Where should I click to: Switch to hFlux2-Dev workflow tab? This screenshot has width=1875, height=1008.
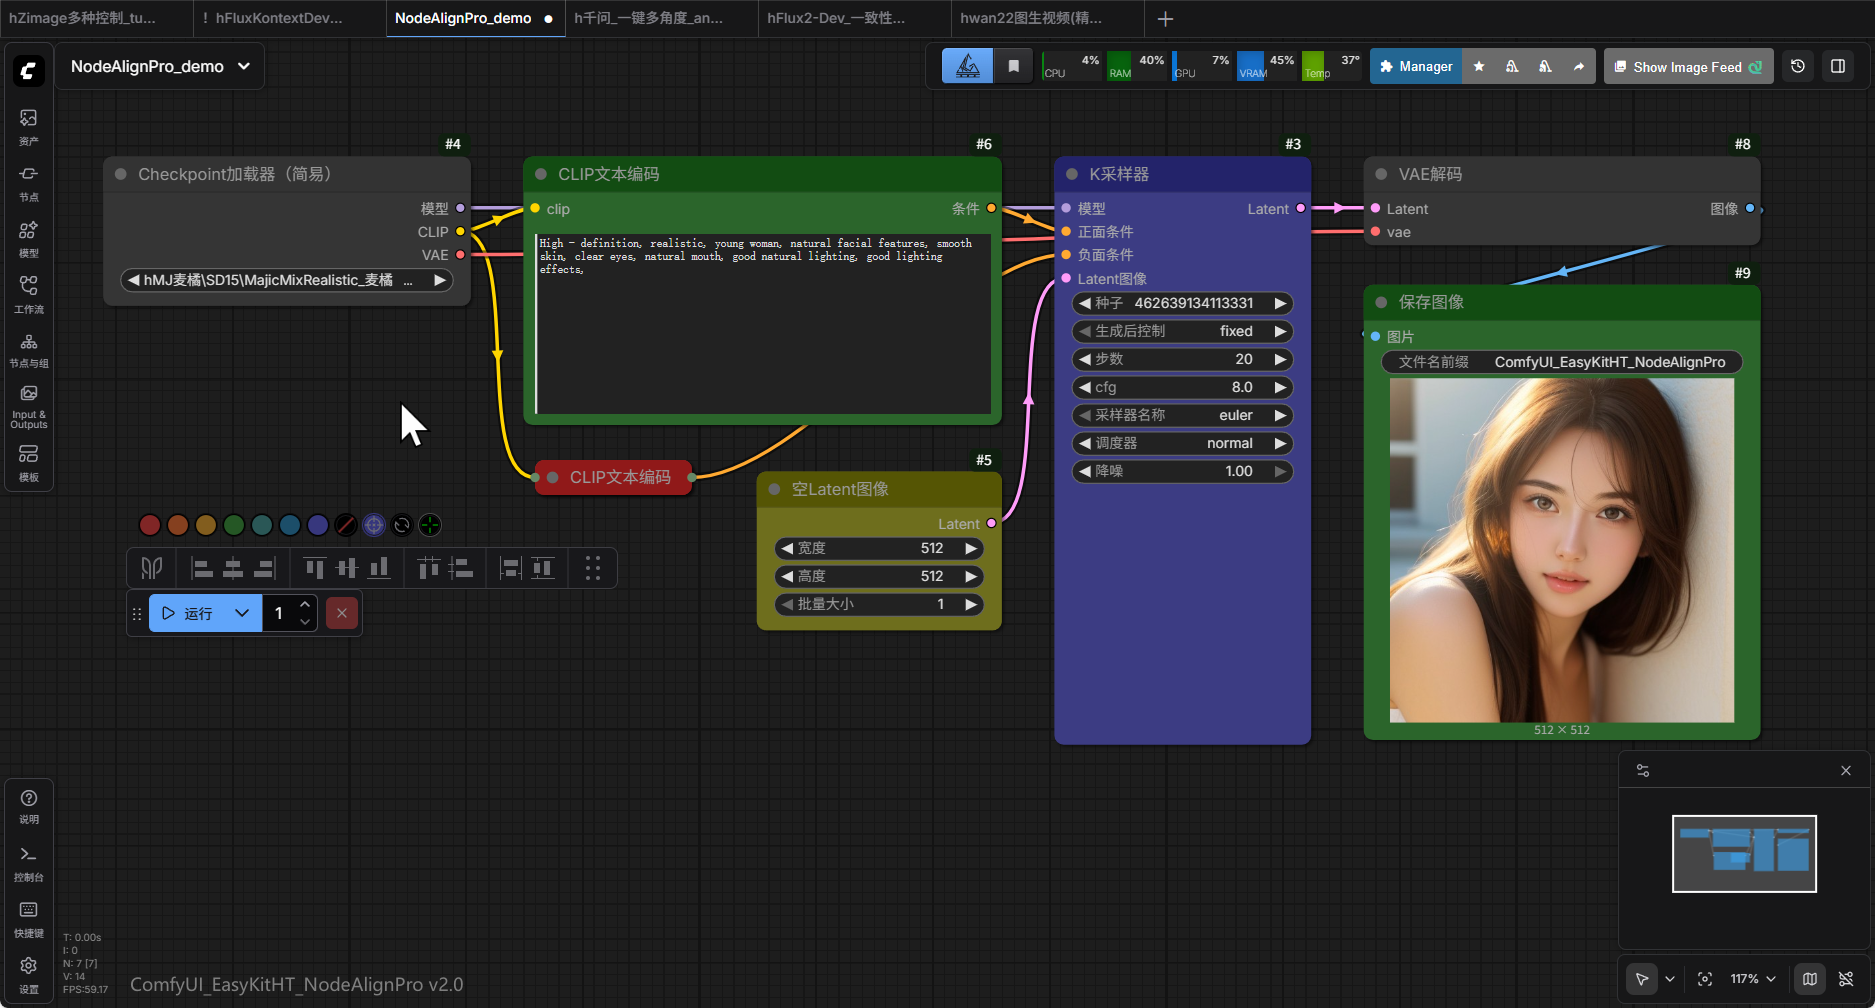854,18
